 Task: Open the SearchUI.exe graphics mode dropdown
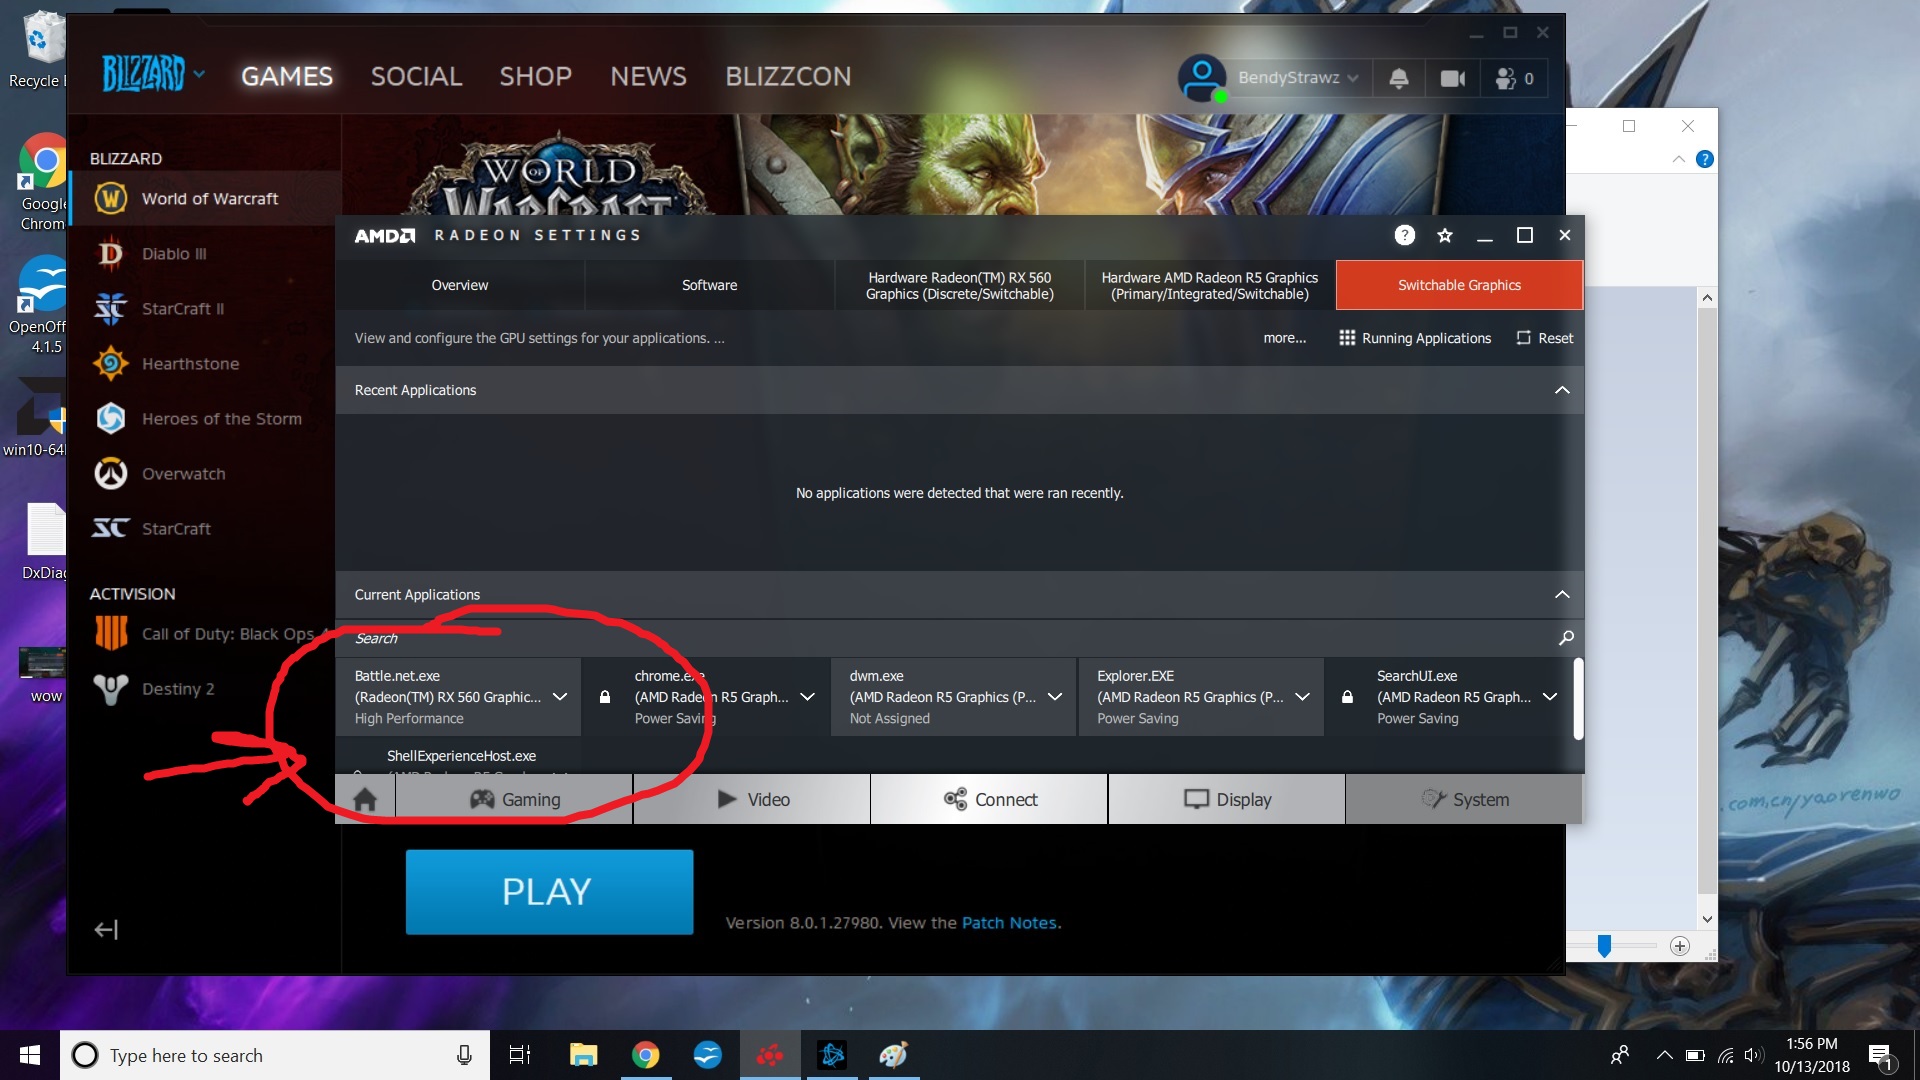[1550, 697]
